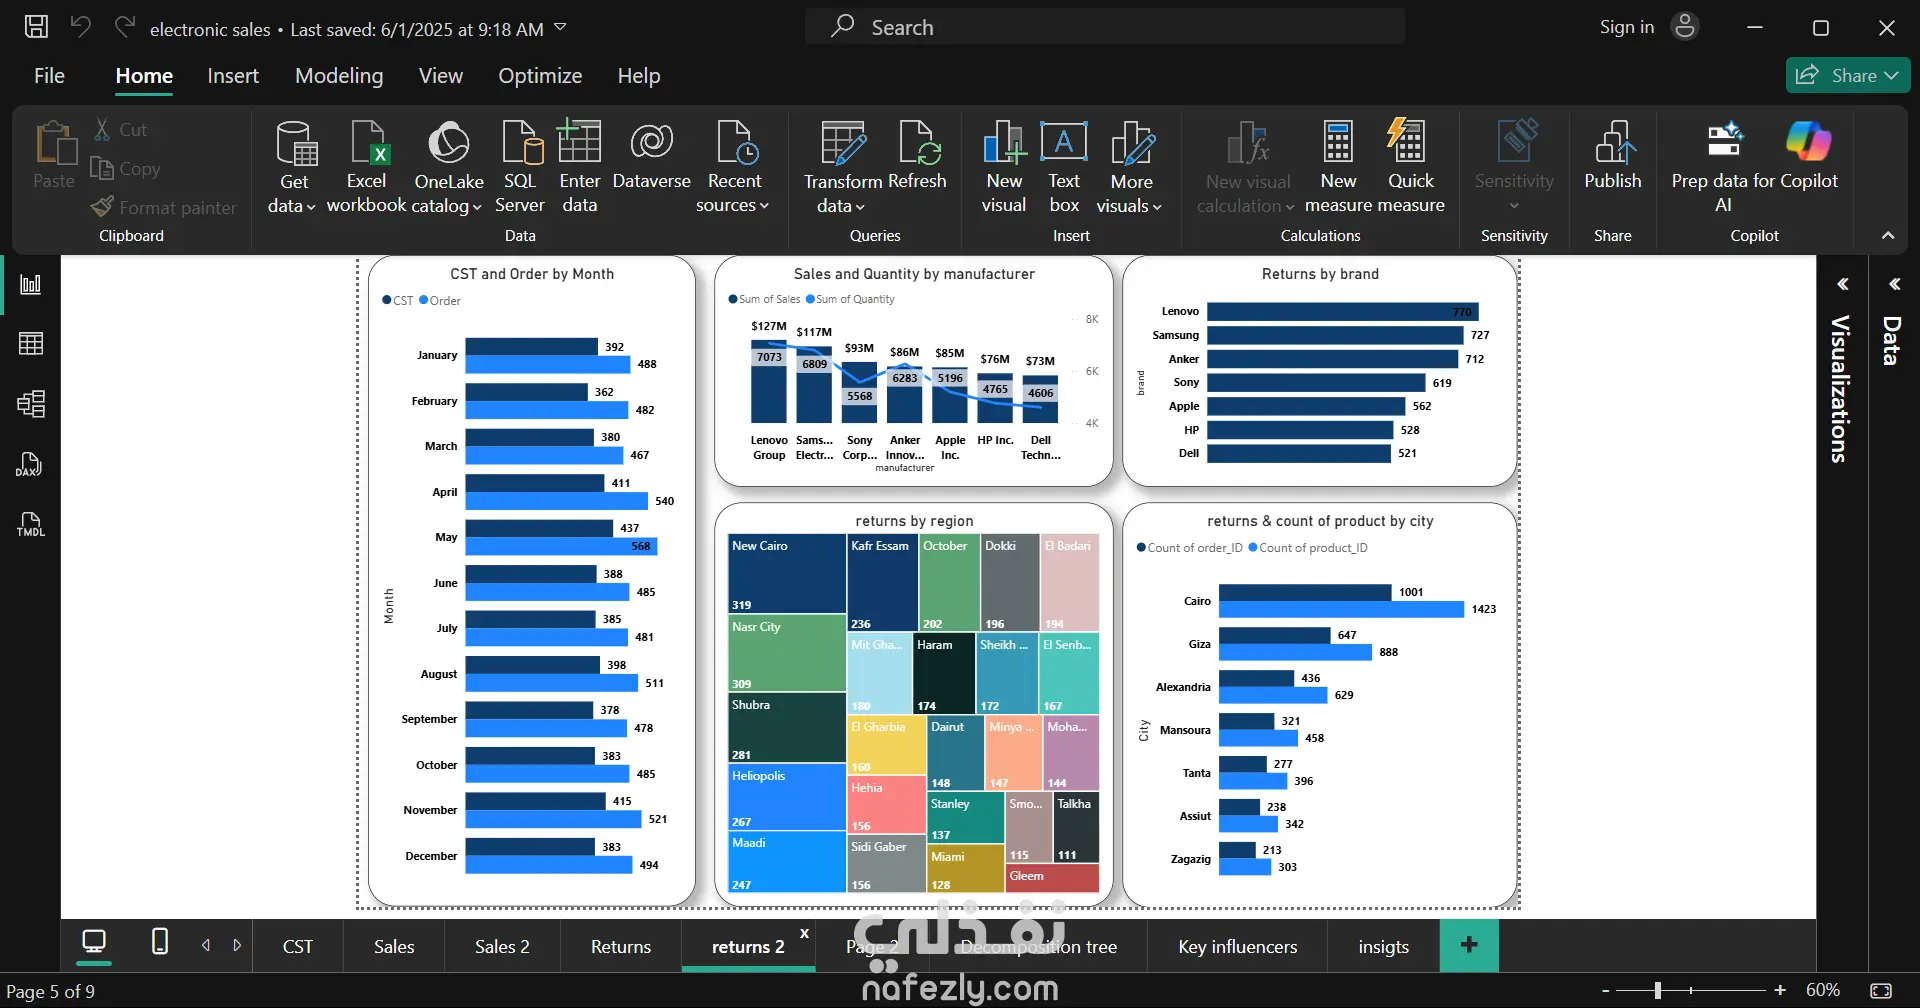1920x1008 pixels.
Task: Zoom in with the plus button
Action: [x=1780, y=991]
